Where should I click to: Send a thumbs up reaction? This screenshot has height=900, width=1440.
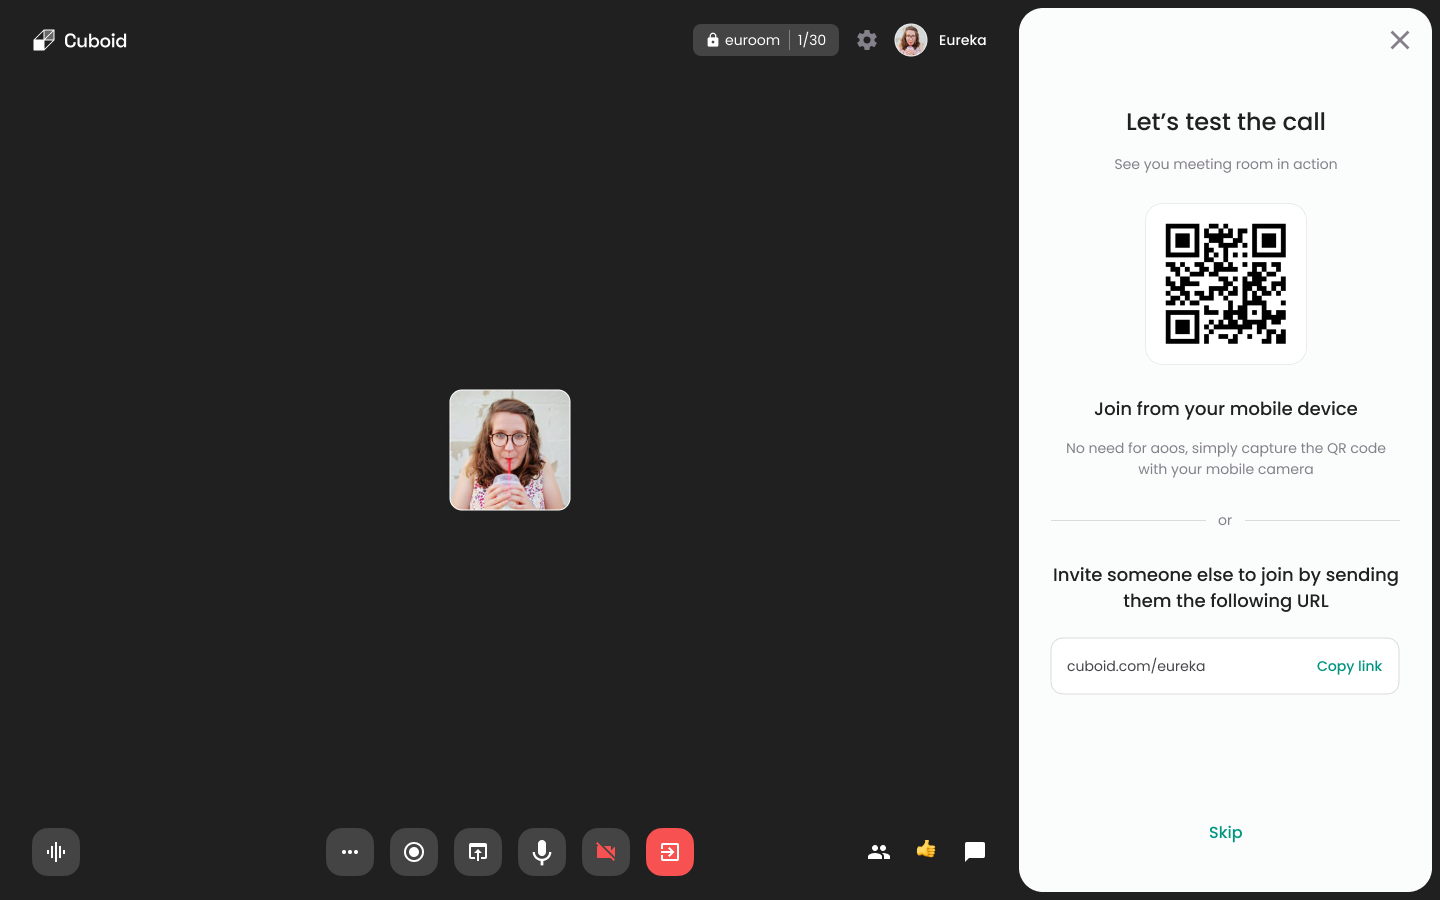click(x=926, y=850)
